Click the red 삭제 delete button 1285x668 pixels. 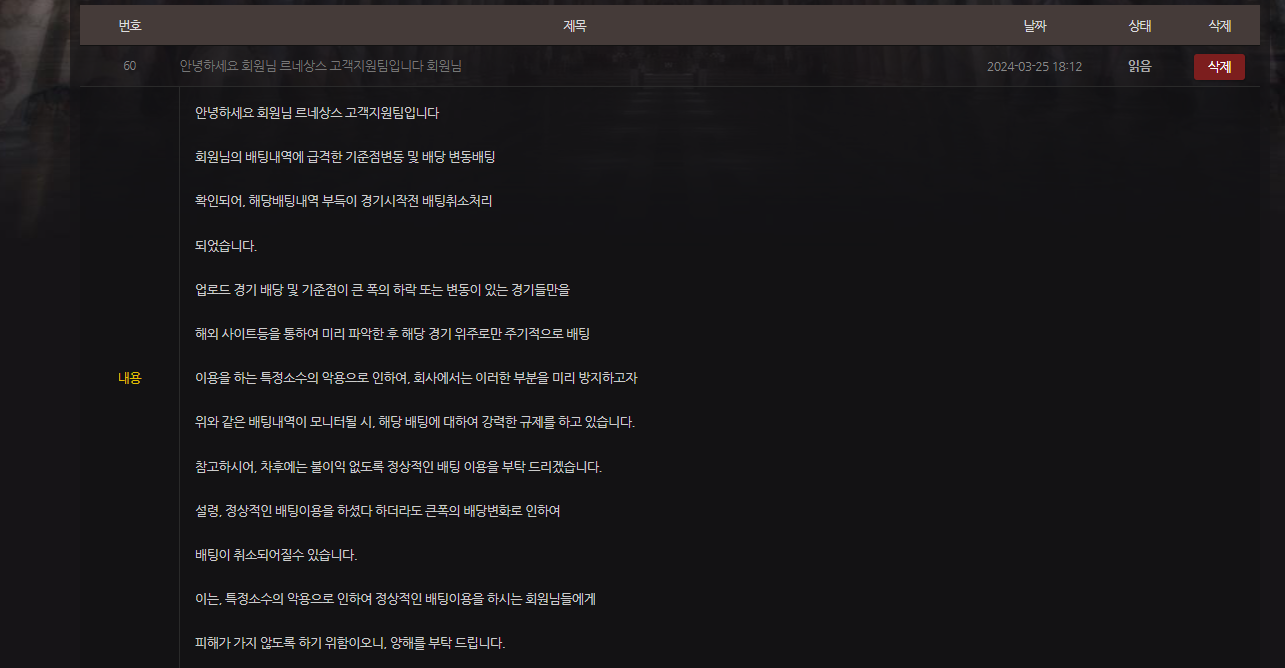(x=1219, y=65)
